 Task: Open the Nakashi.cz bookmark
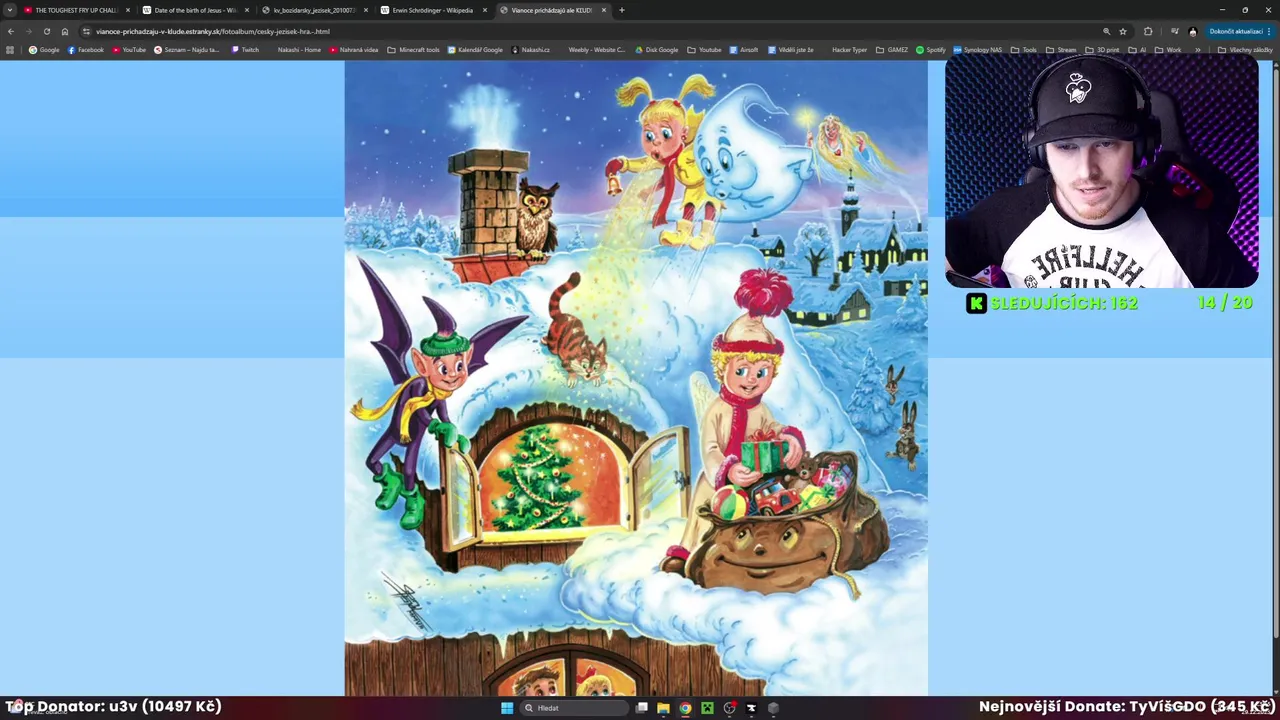click(531, 50)
